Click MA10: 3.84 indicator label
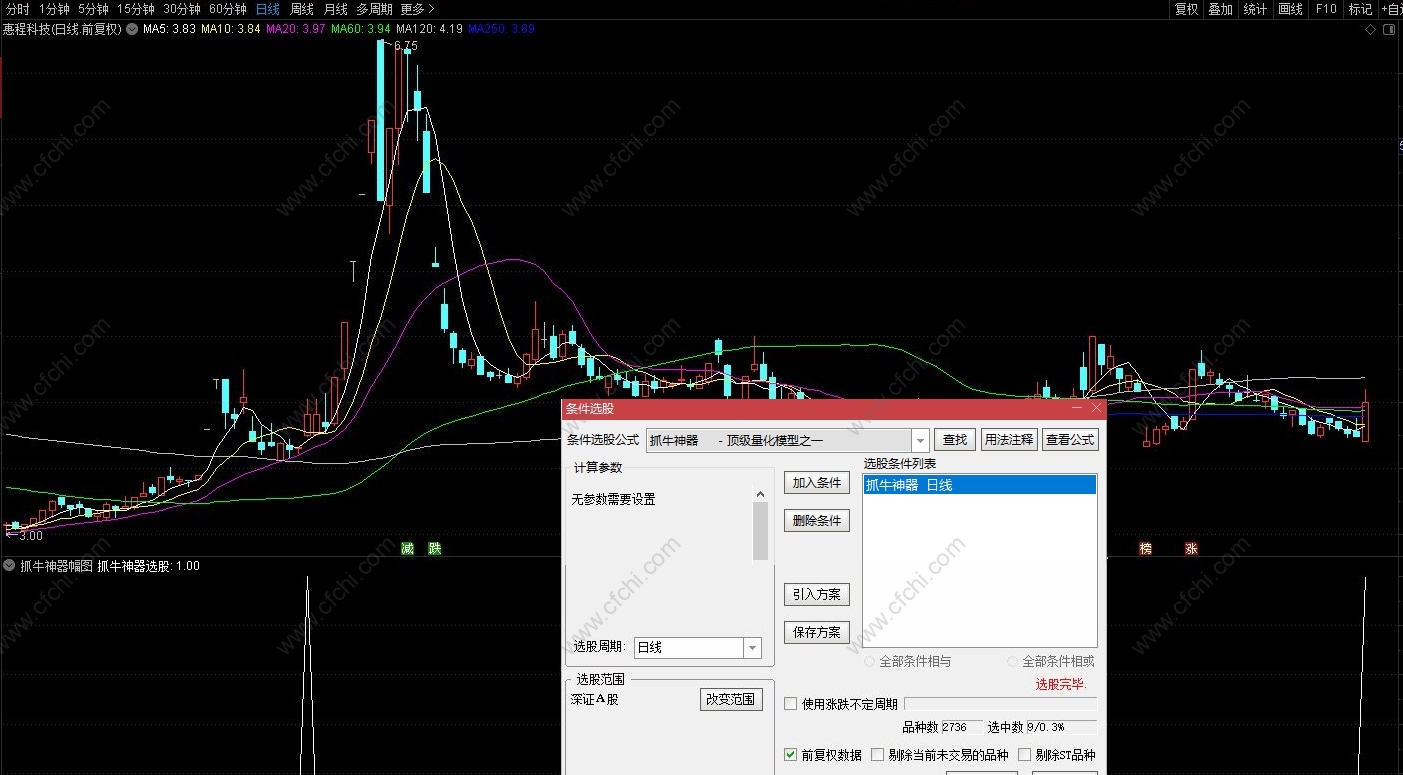Screen dimensions: 1403x775 (231, 29)
